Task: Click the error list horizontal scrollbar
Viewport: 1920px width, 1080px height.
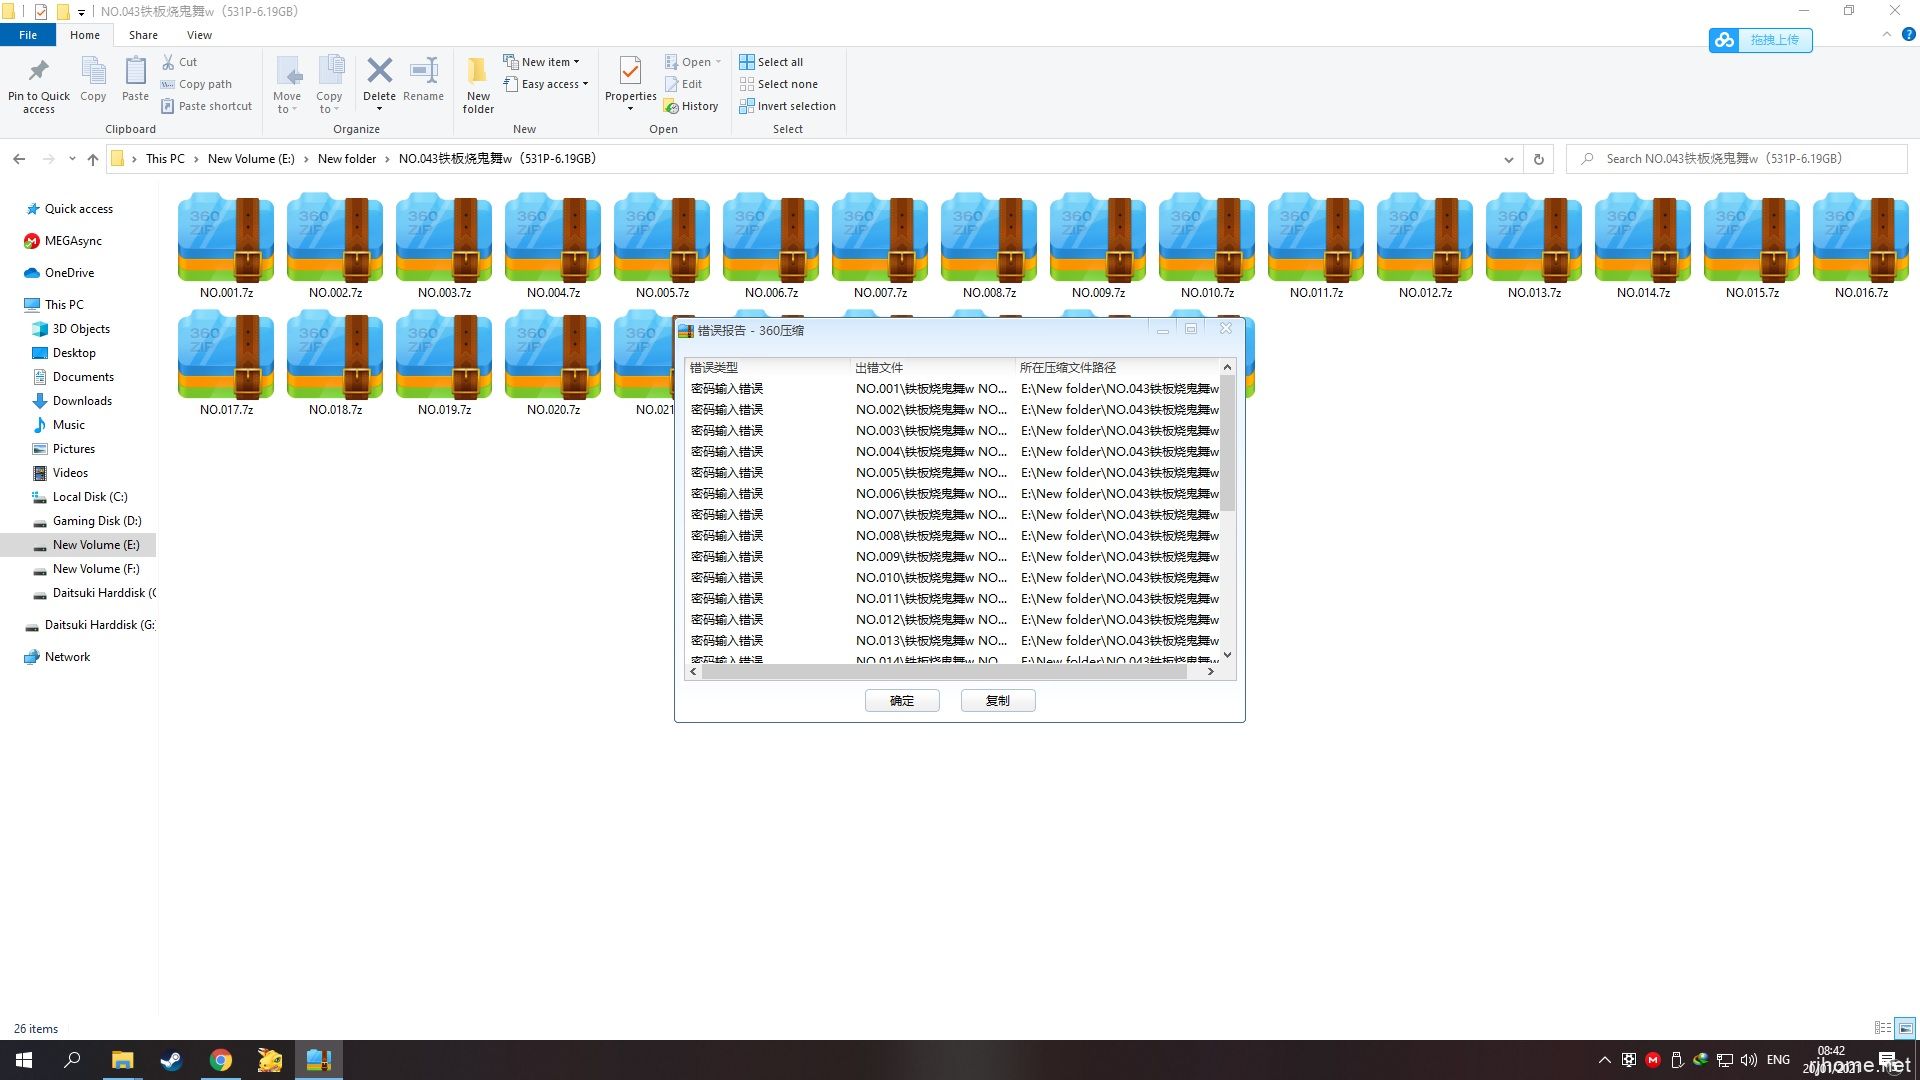Action: coord(944,672)
